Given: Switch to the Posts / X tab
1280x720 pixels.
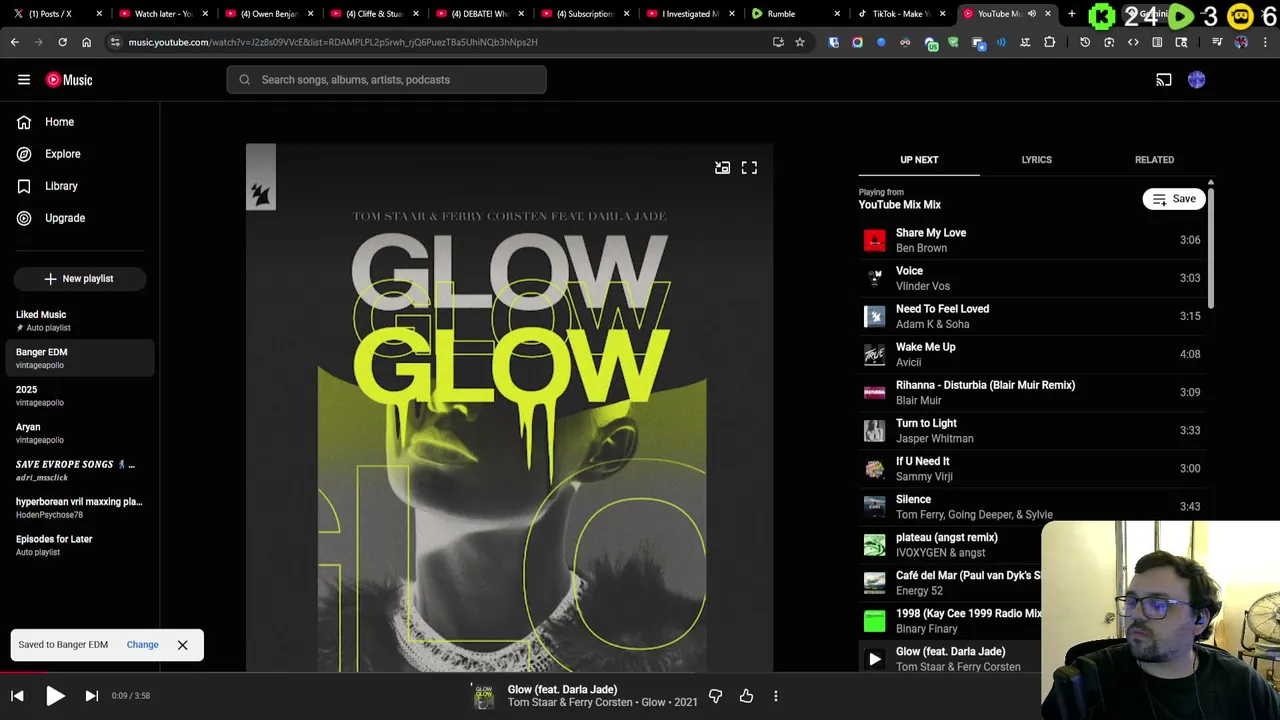Looking at the screenshot, I should (x=57, y=14).
